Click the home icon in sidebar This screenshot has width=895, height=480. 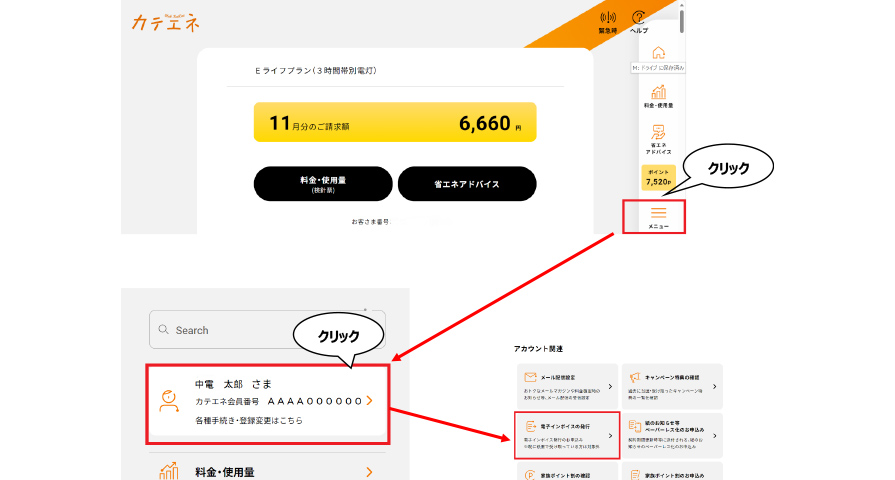tap(658, 53)
